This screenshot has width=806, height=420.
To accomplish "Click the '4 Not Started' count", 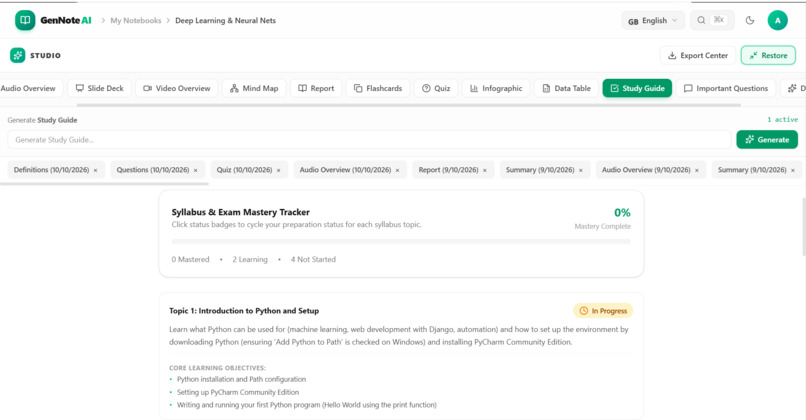I will 313,260.
